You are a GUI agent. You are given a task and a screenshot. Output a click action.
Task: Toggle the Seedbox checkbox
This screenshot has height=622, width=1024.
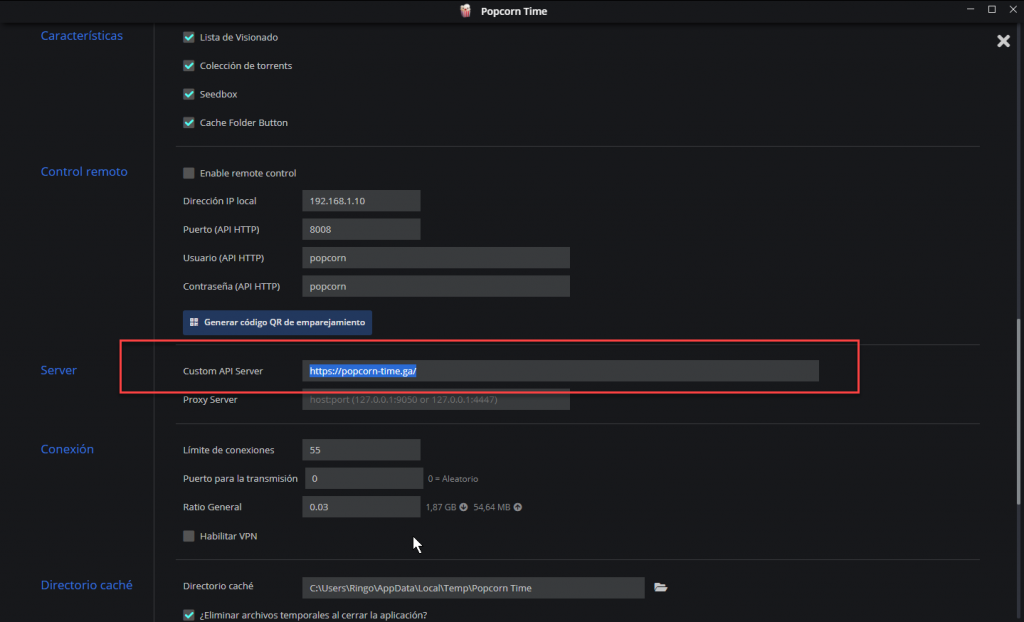pyautogui.click(x=189, y=94)
